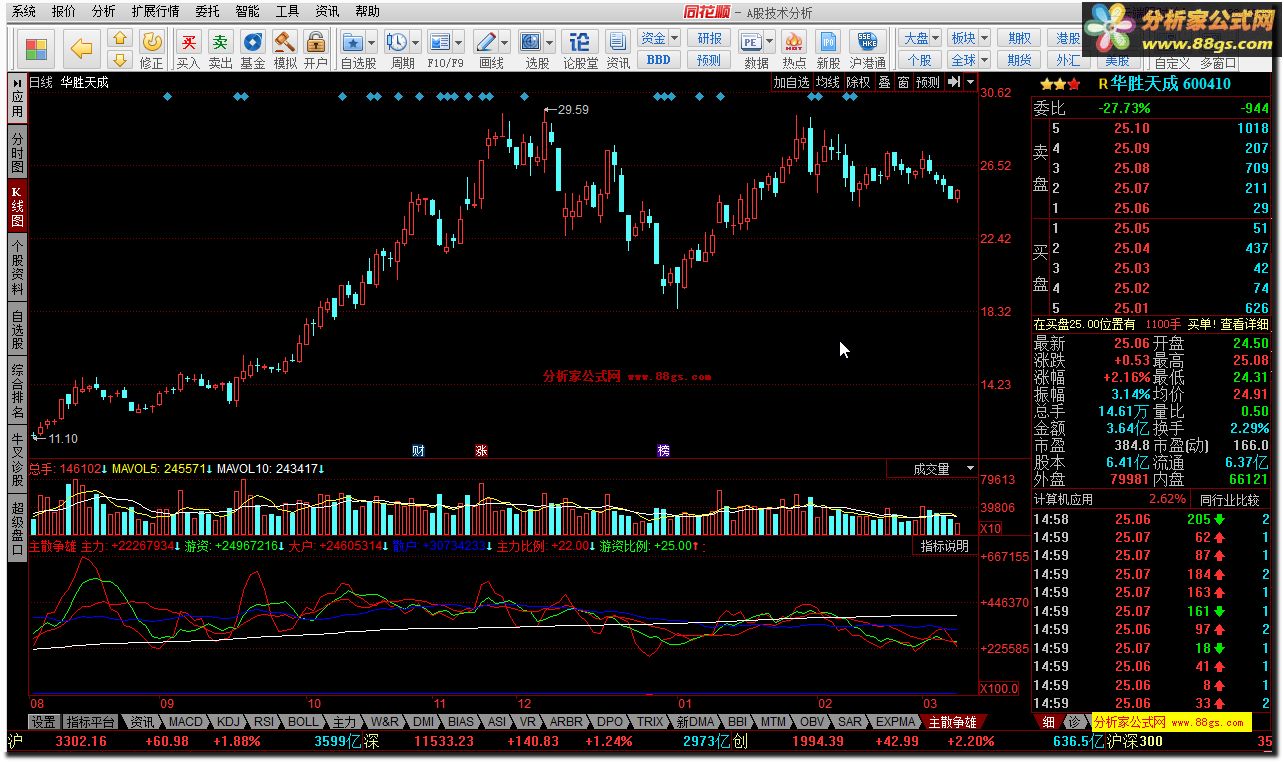Switch to the BOLL indicator tab

303,722
